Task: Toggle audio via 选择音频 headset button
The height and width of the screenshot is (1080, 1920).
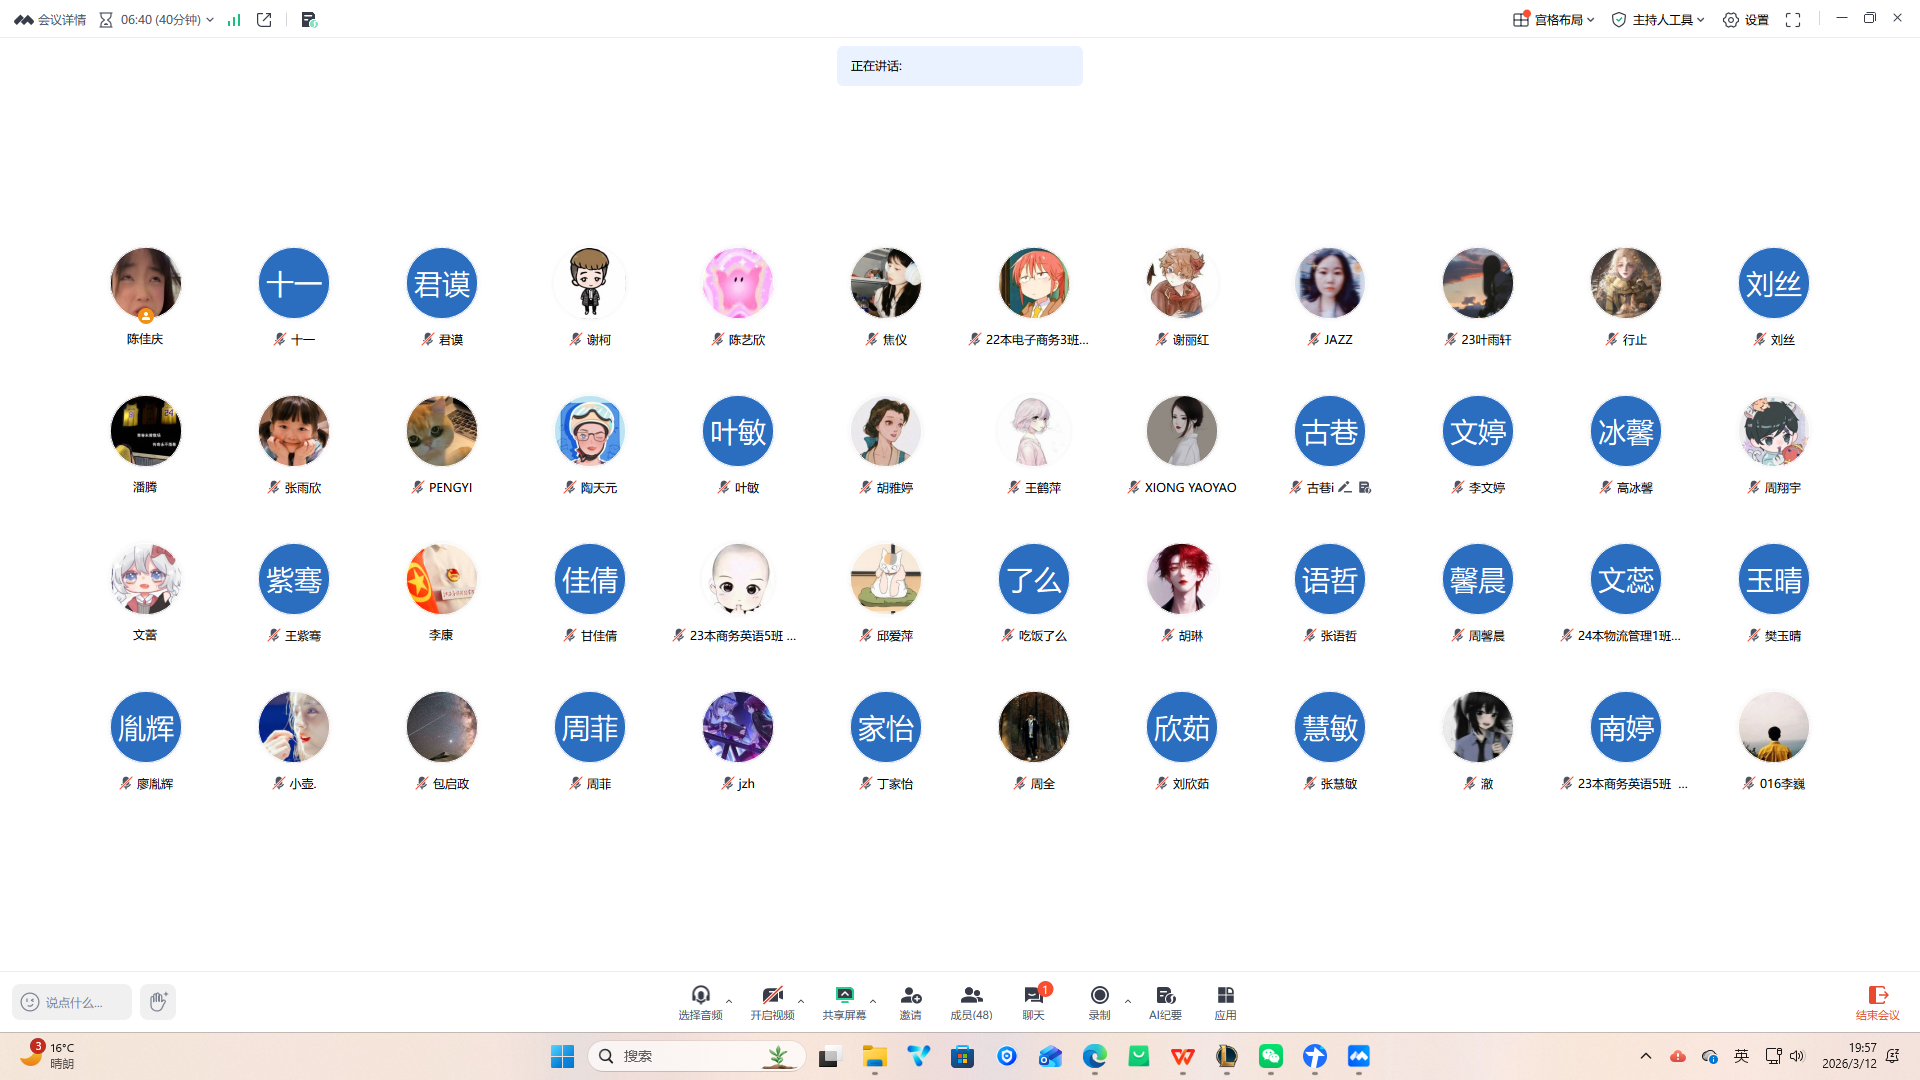Action: pos(700,1001)
